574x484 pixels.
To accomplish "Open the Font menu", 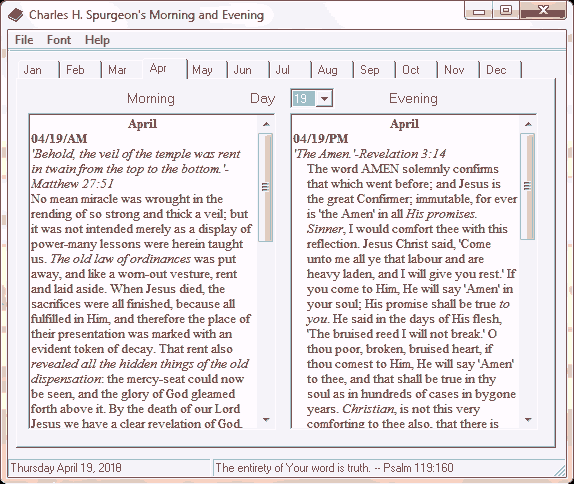I will (x=59, y=40).
